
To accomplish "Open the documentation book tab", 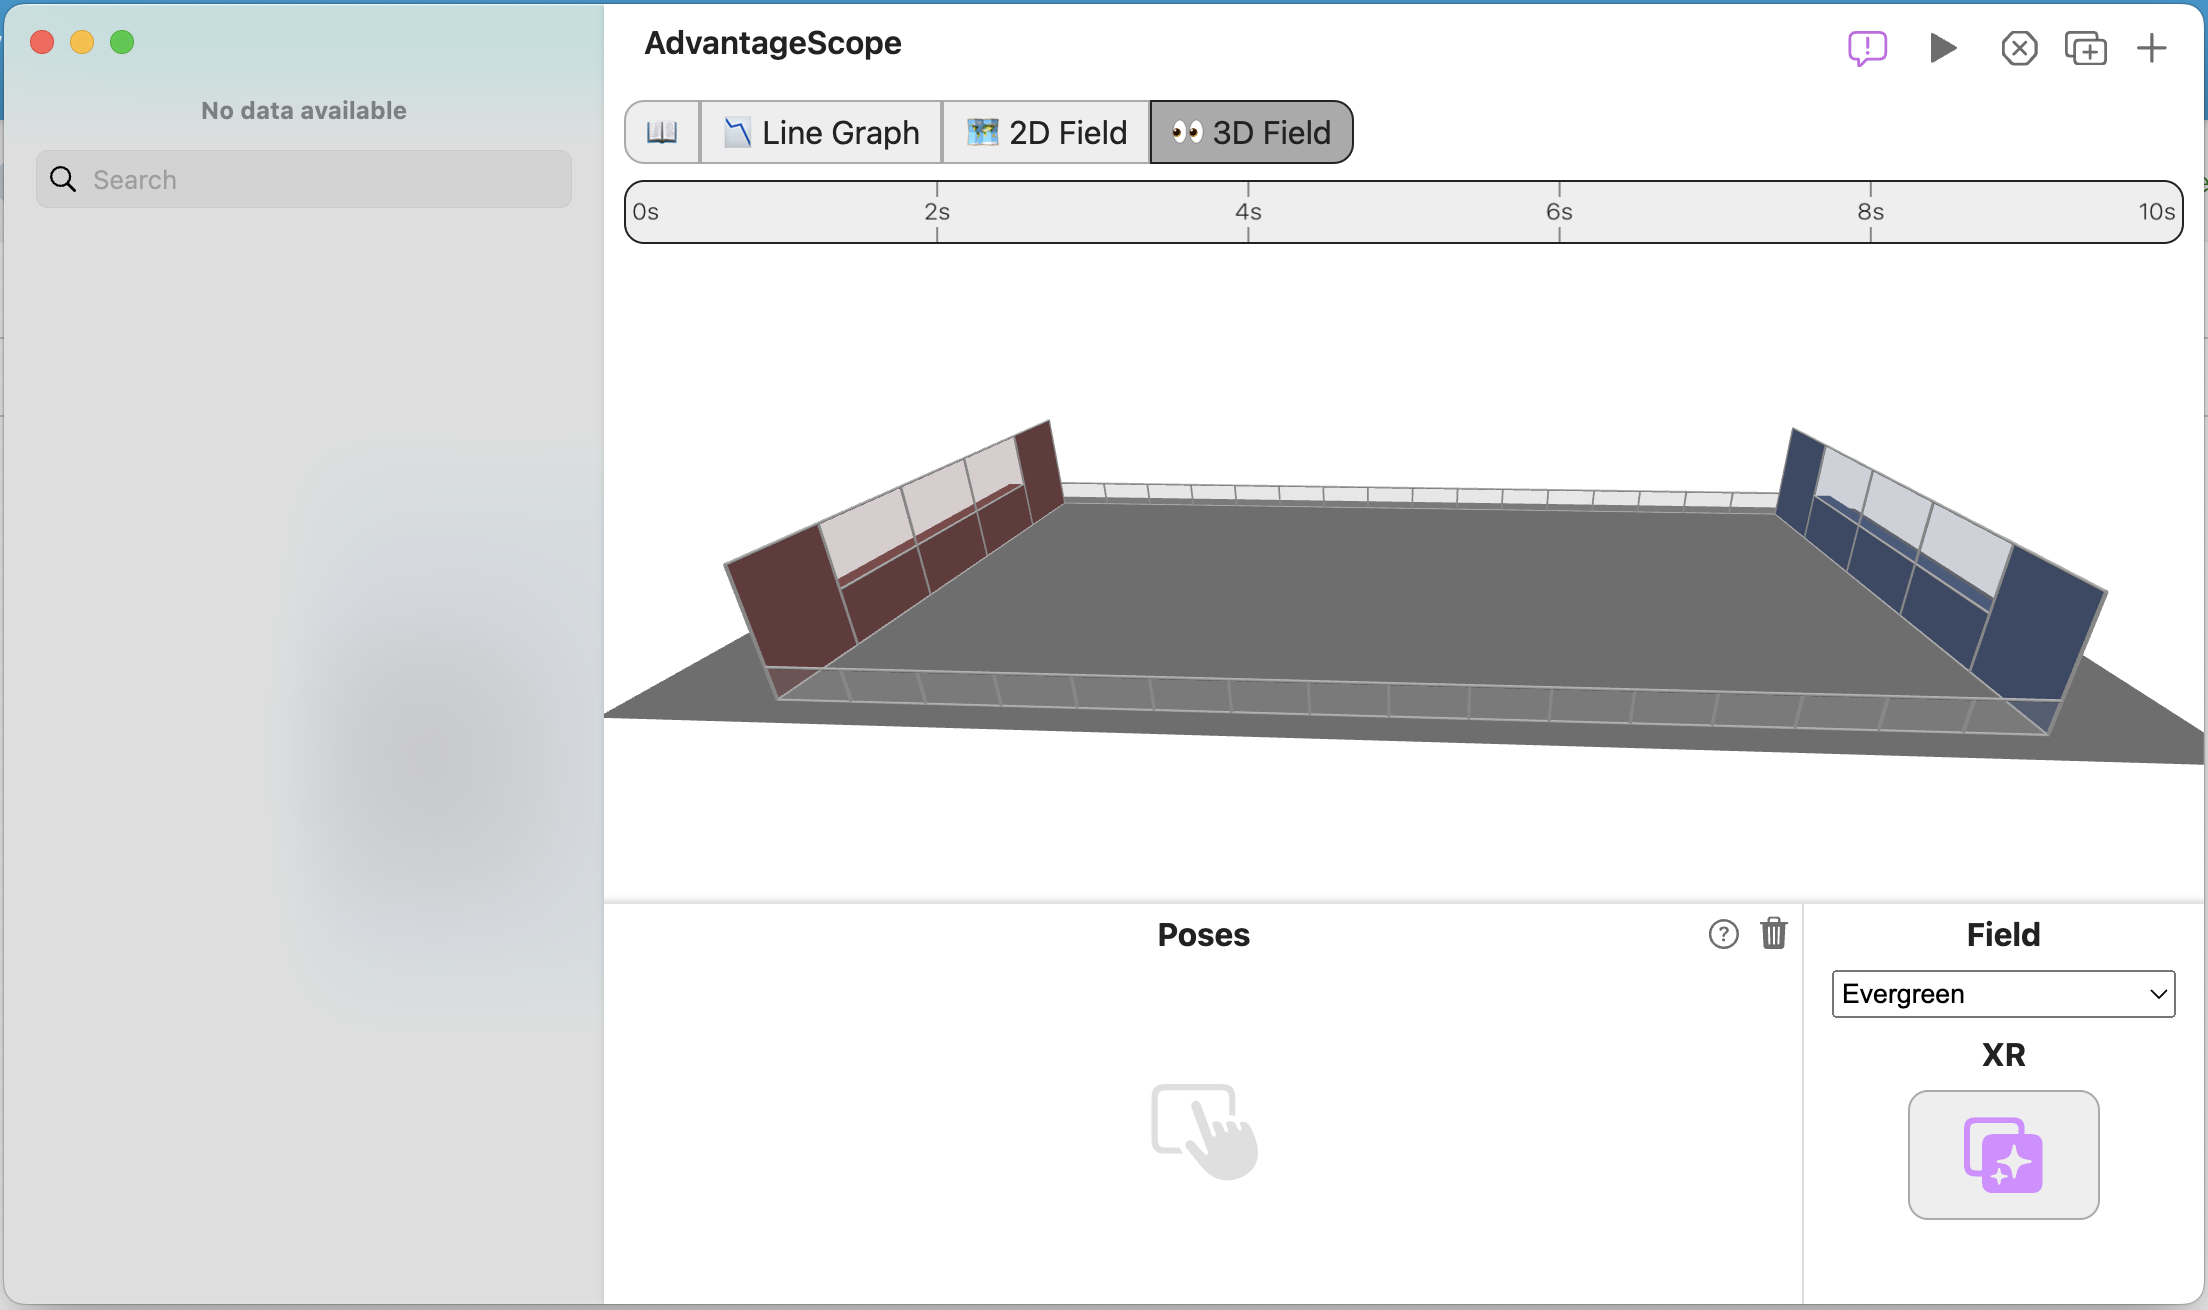I will coord(662,132).
